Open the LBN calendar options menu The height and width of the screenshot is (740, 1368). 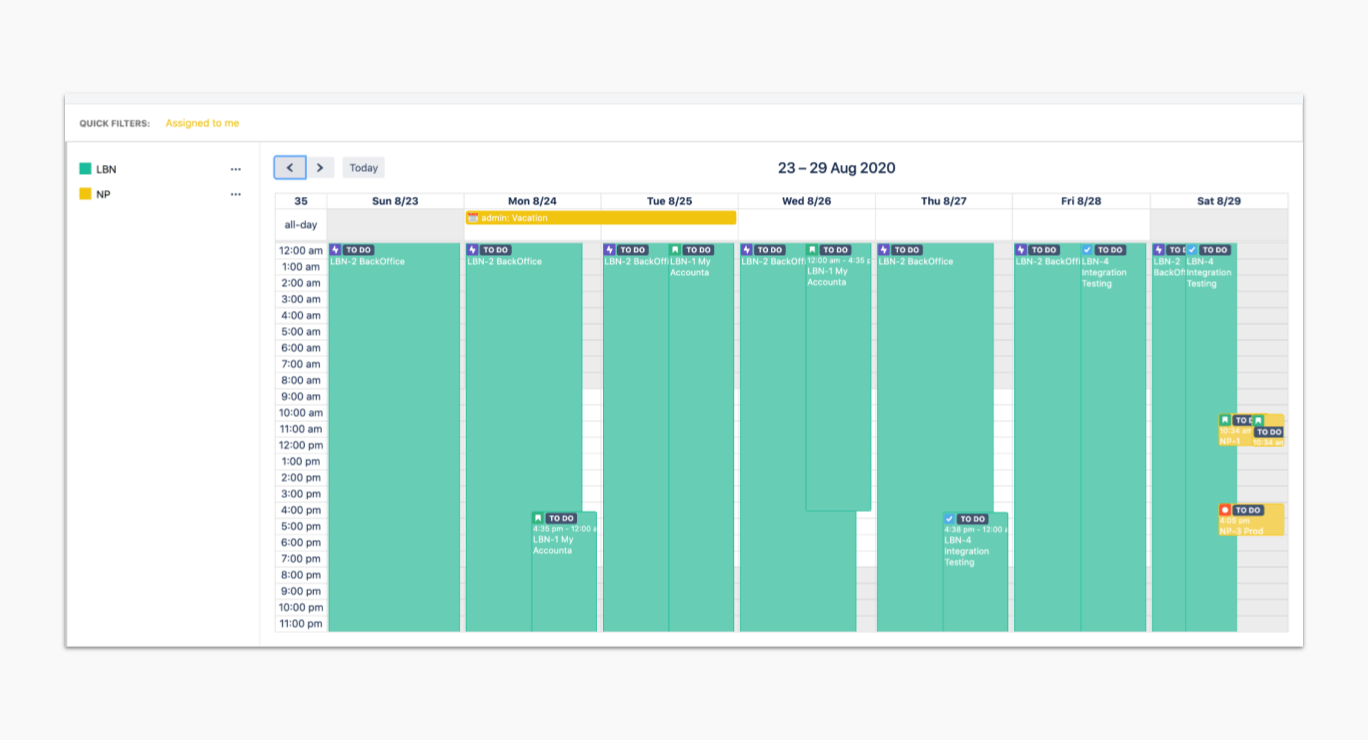[x=236, y=169]
